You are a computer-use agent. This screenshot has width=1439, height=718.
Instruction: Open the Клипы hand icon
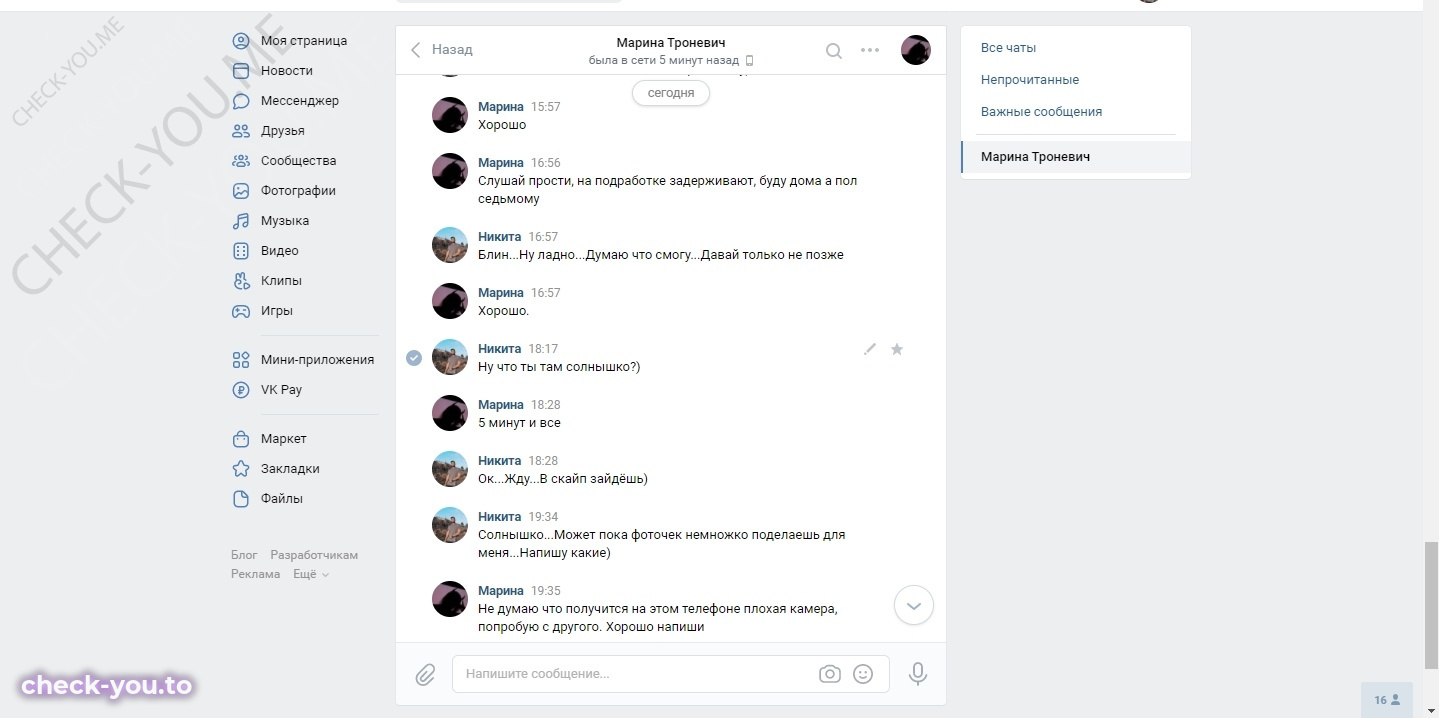(241, 281)
